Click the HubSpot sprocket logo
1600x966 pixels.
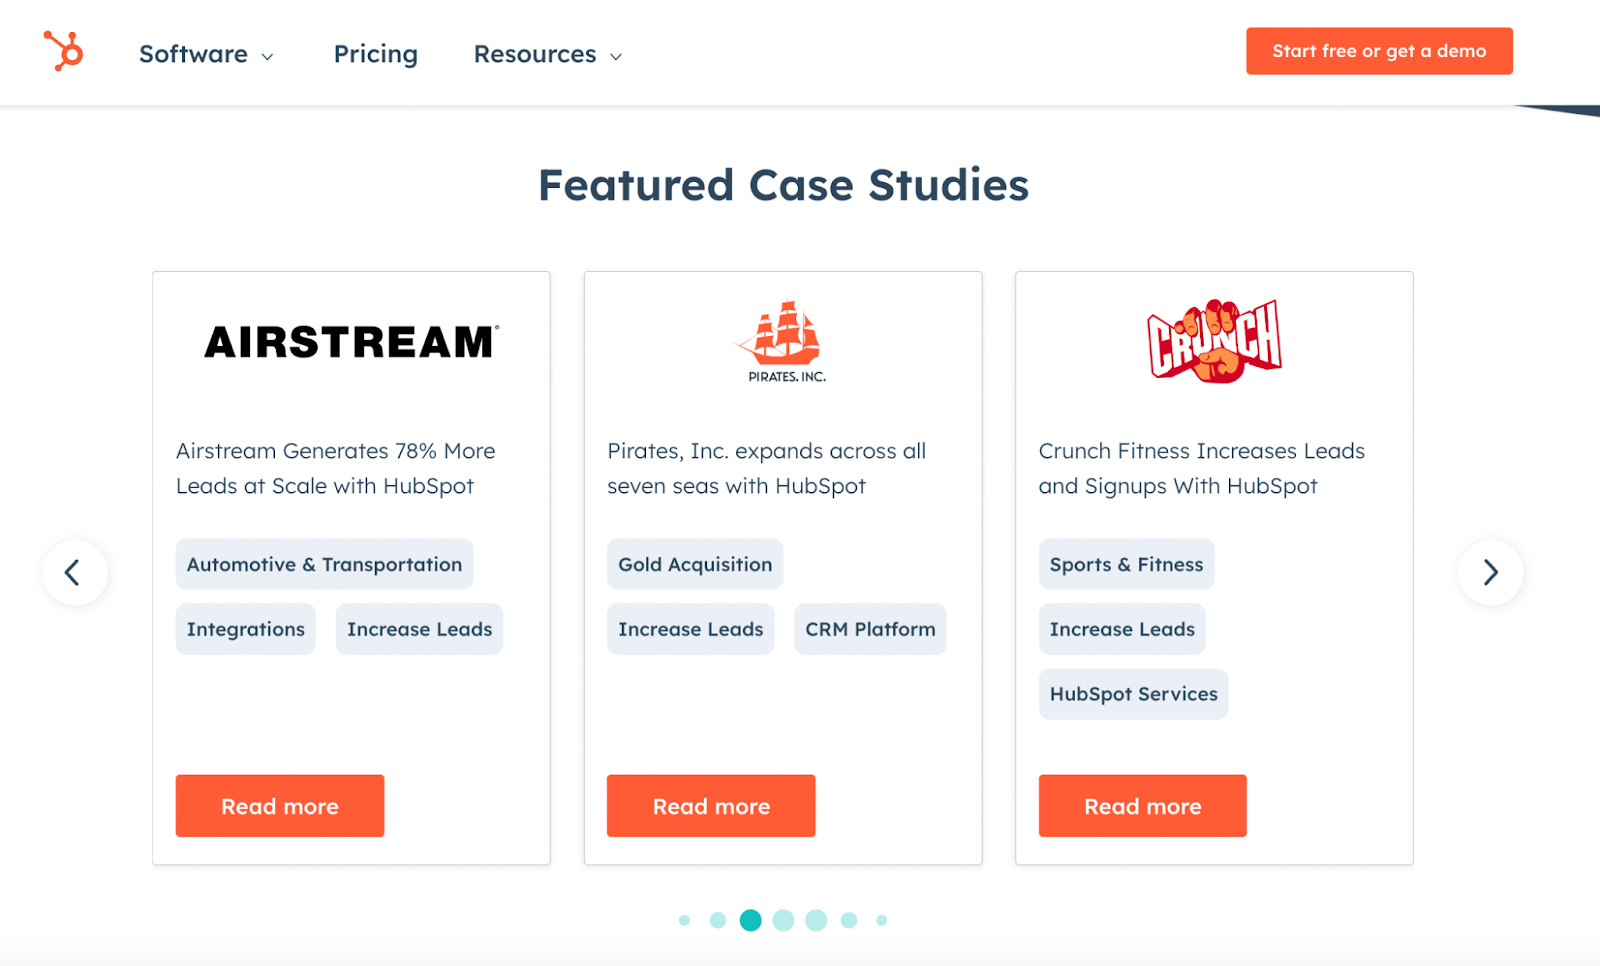tap(63, 51)
